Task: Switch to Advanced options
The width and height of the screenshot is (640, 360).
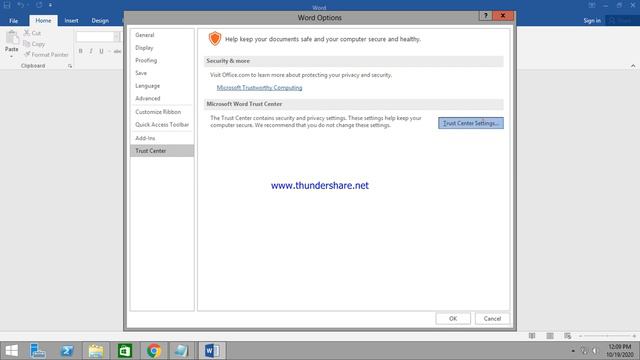Action: click(x=162, y=98)
